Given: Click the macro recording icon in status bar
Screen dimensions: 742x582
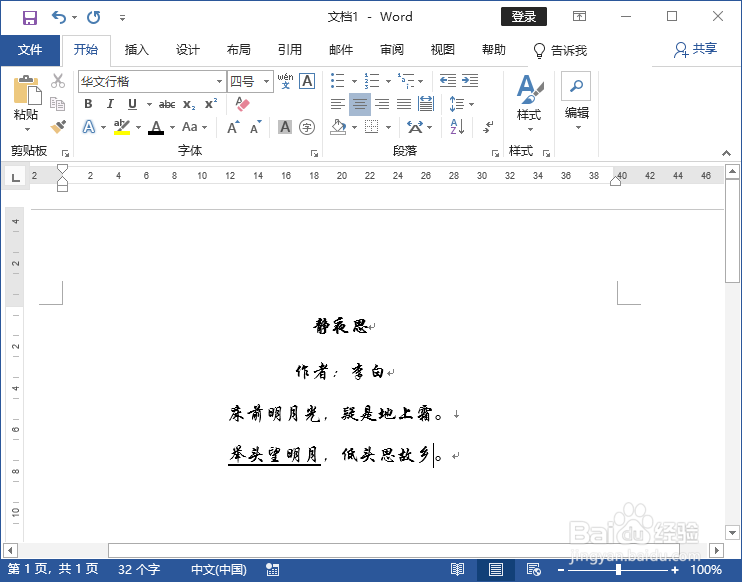Looking at the screenshot, I should (x=273, y=569).
